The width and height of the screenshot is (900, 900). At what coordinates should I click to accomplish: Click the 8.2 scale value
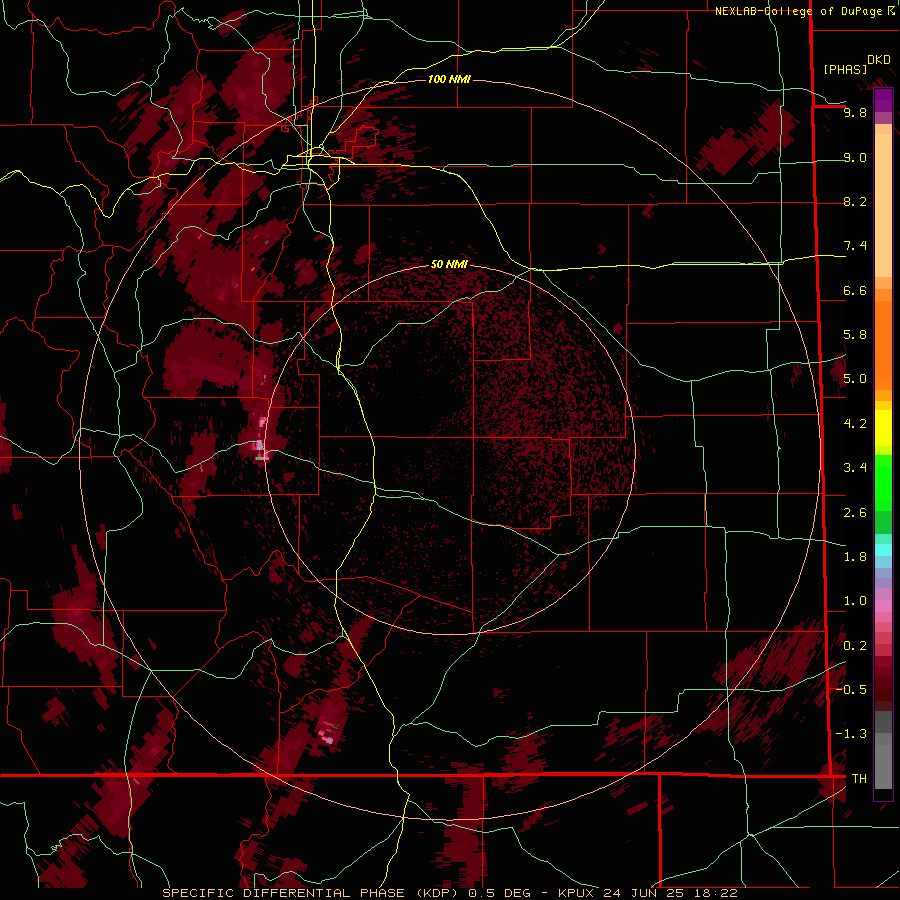pos(855,201)
